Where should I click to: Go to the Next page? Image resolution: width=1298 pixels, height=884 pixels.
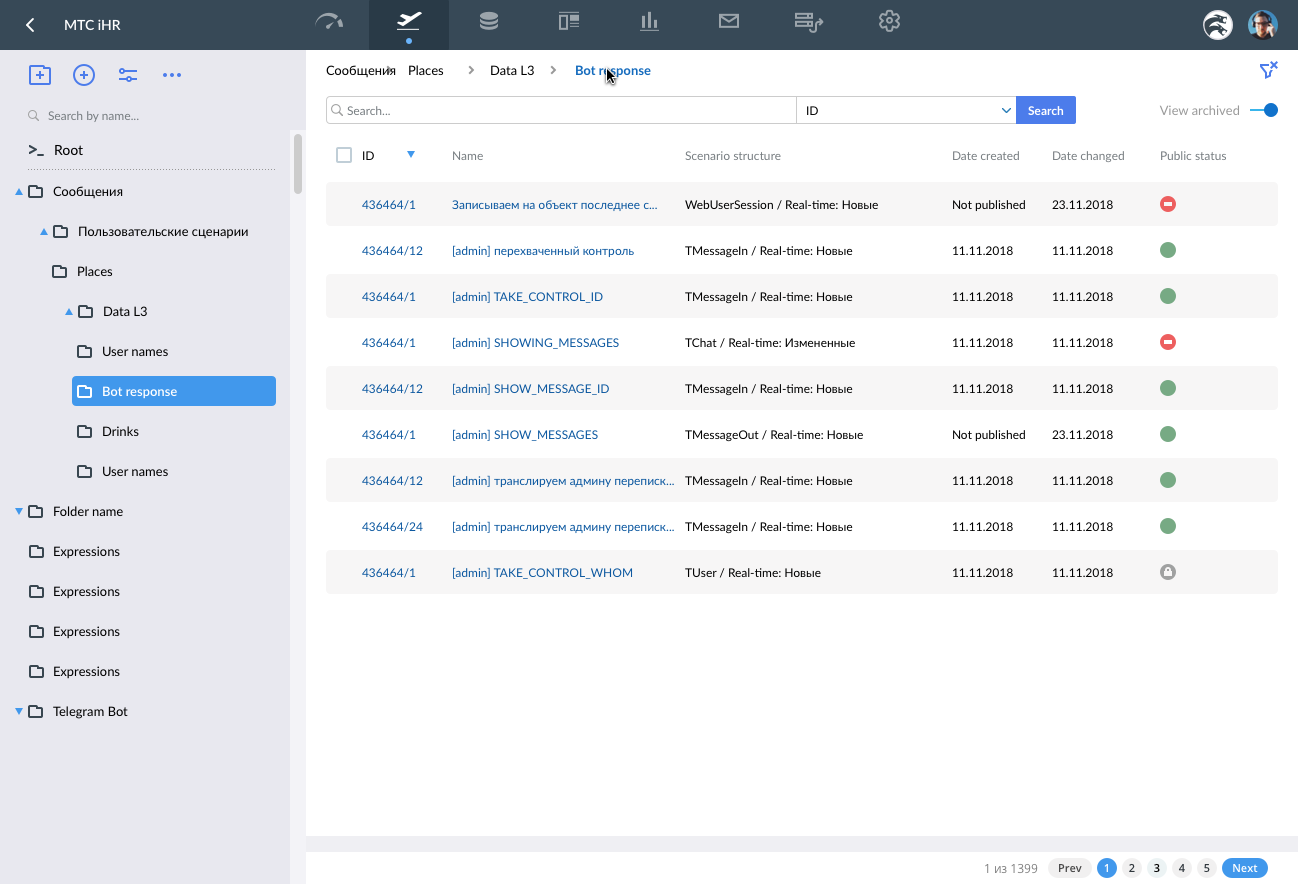click(x=1245, y=868)
